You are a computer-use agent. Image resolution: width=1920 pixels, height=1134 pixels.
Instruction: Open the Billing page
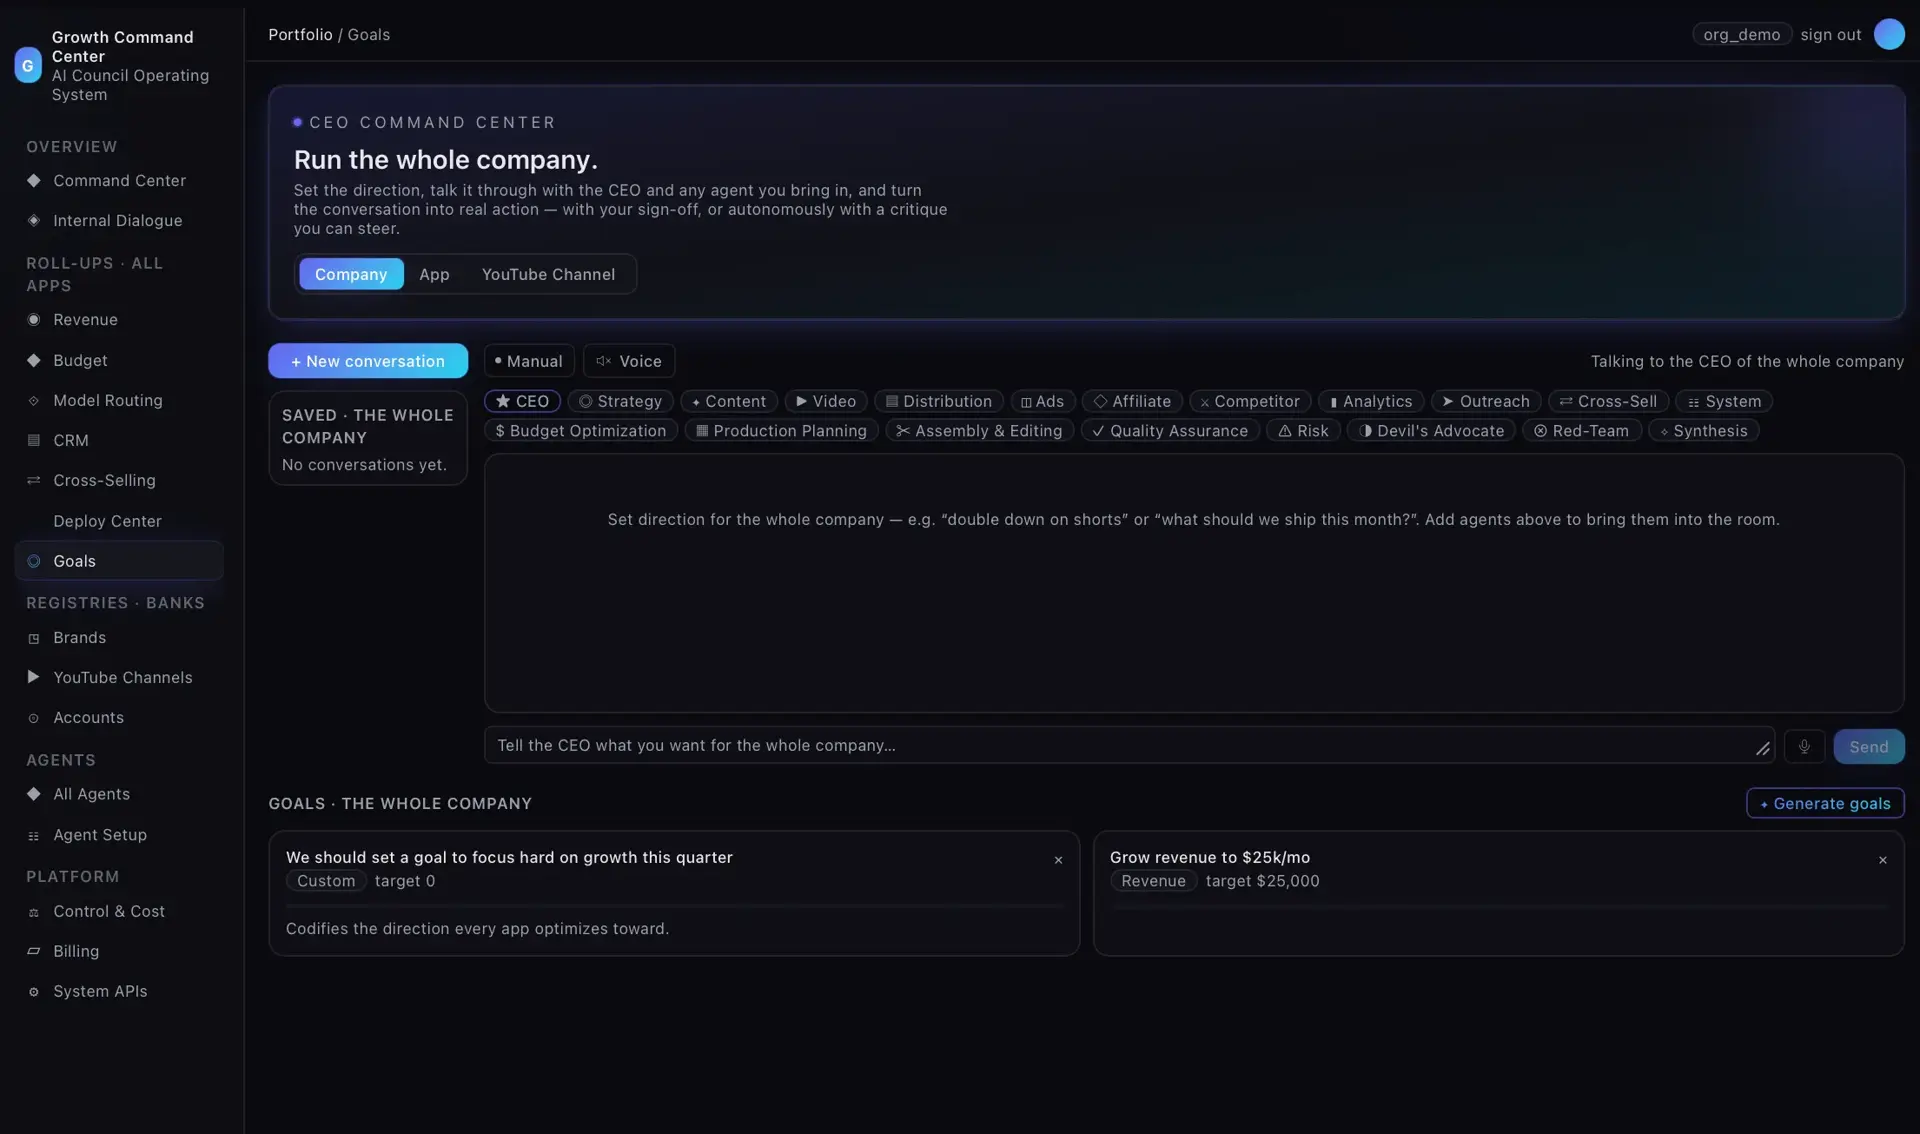pos(119,951)
